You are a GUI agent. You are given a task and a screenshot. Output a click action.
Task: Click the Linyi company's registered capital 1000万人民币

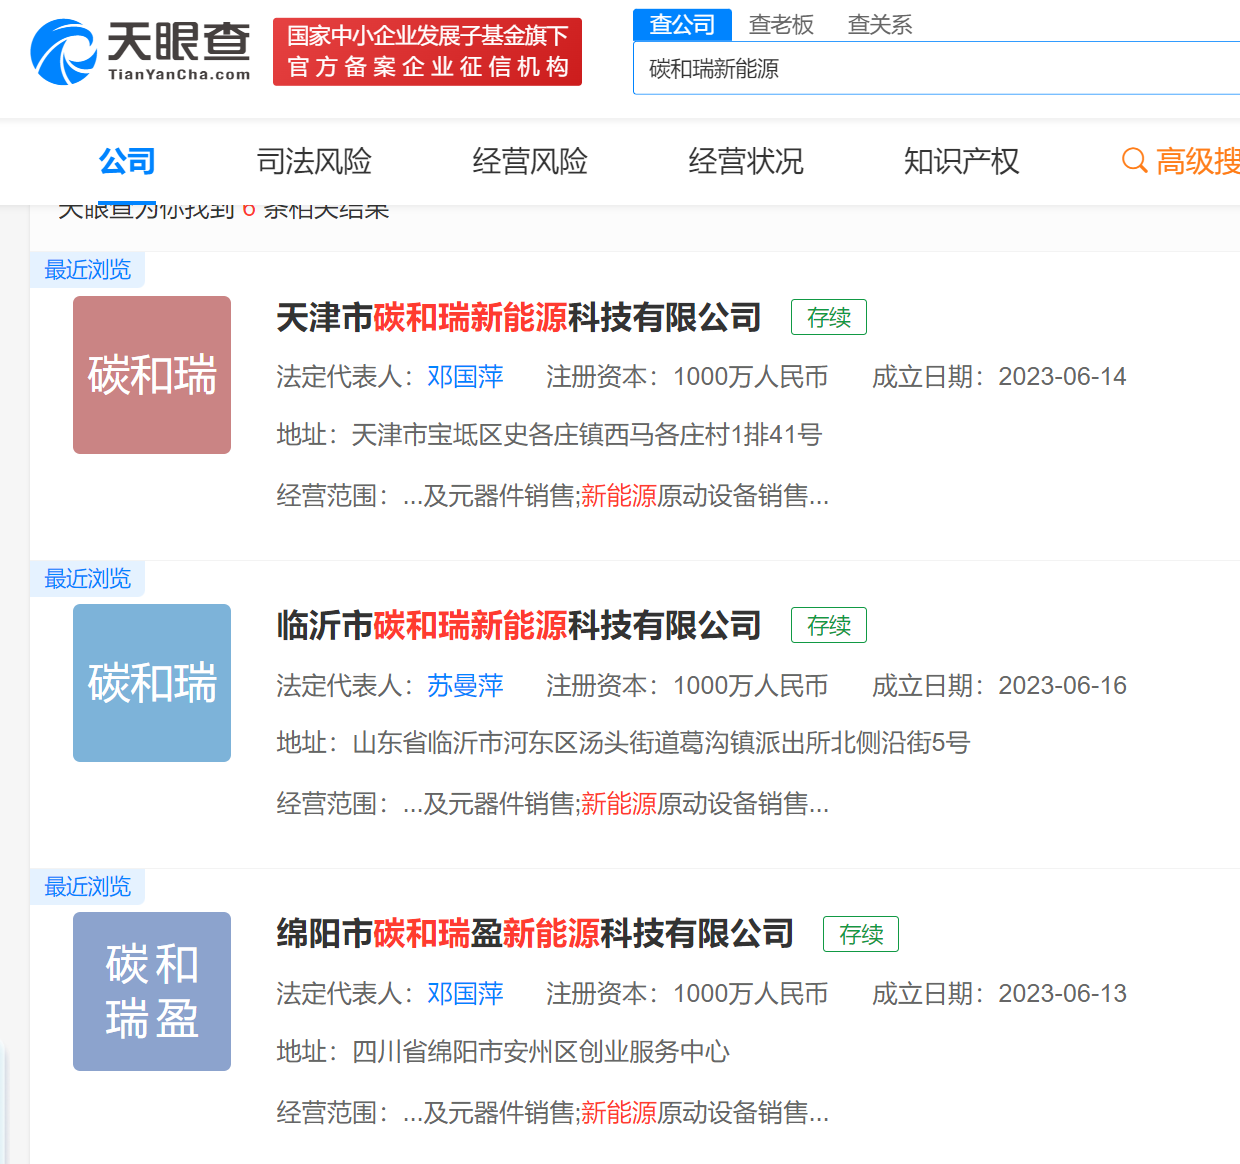pyautogui.click(x=750, y=685)
